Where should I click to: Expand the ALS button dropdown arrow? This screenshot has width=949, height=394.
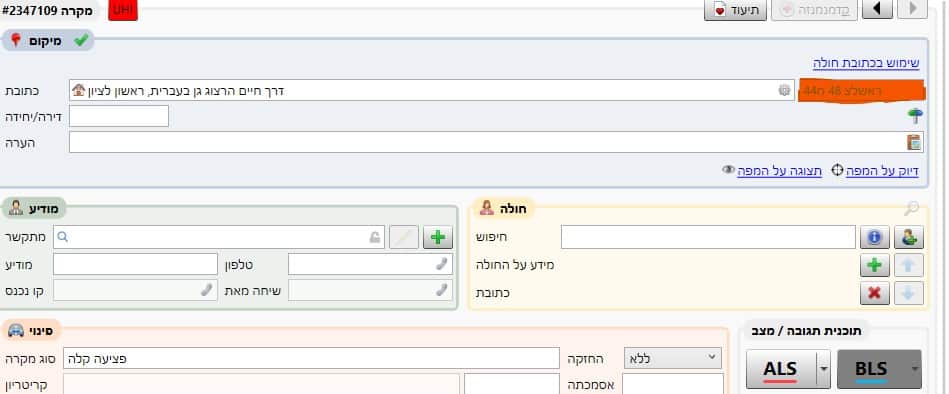point(823,369)
